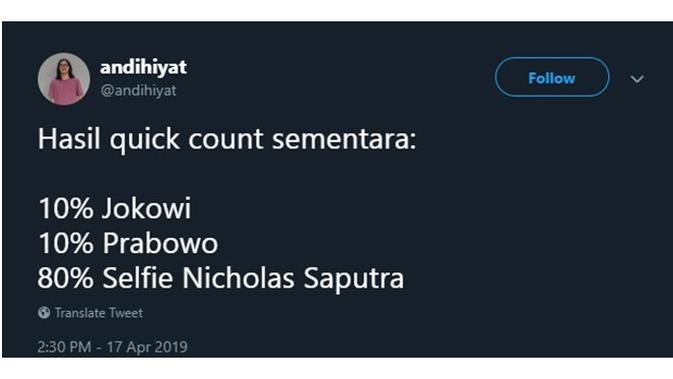Click the '10% Prabowo' line

[128, 243]
